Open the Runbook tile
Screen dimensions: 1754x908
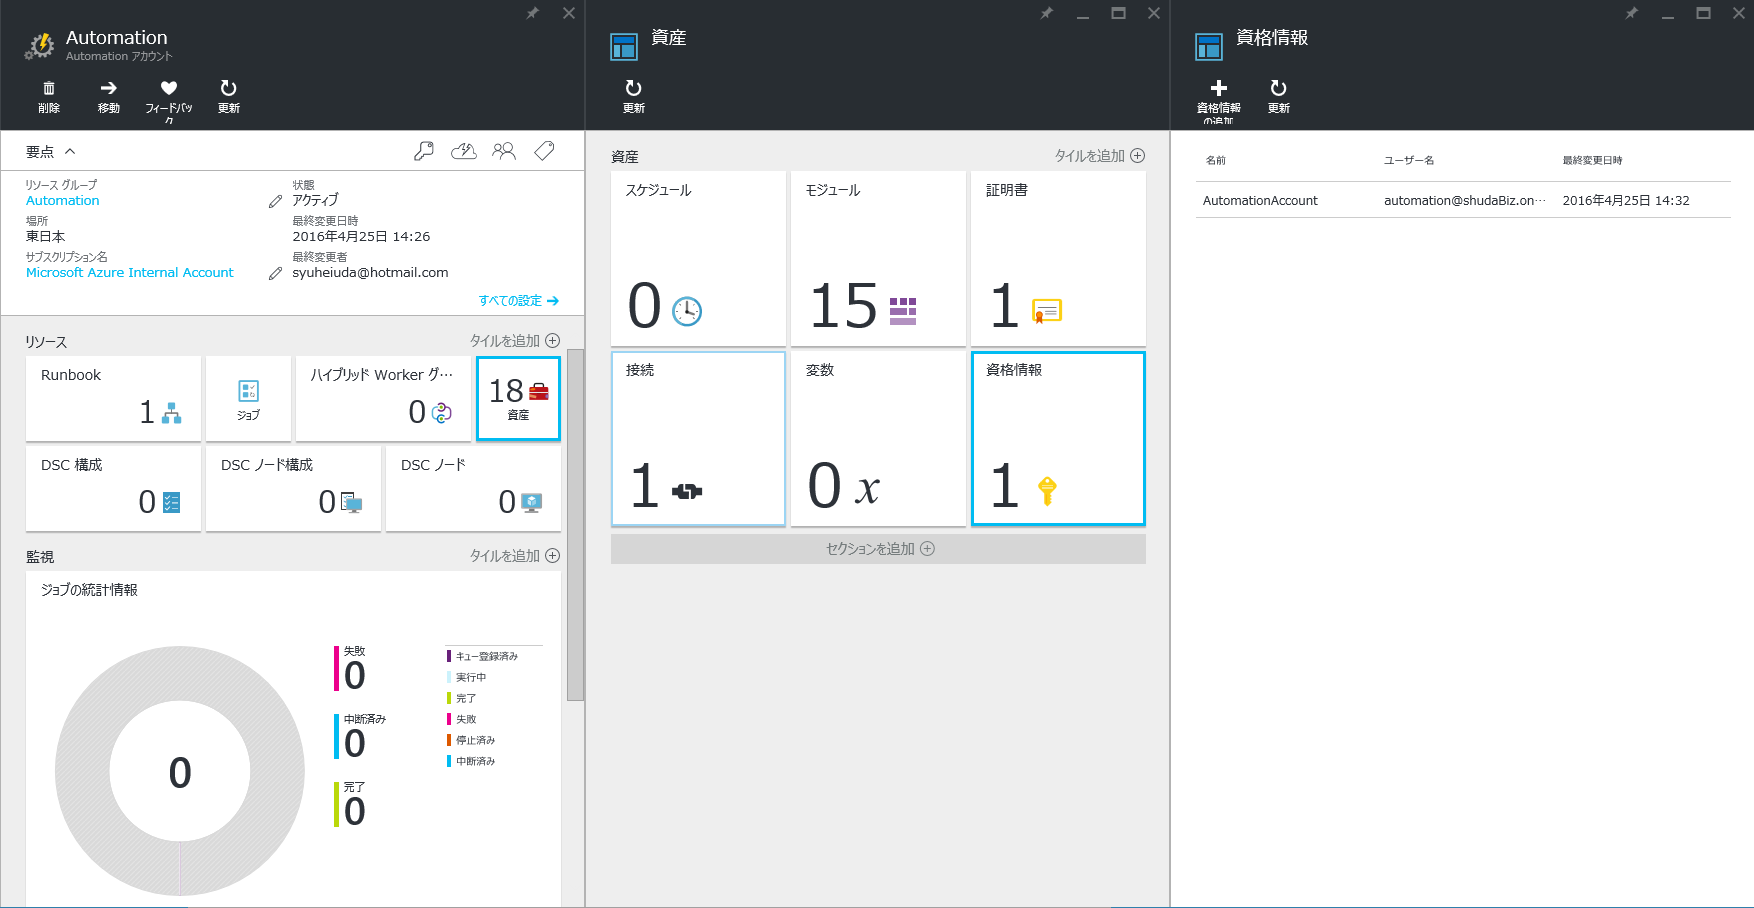coord(113,398)
